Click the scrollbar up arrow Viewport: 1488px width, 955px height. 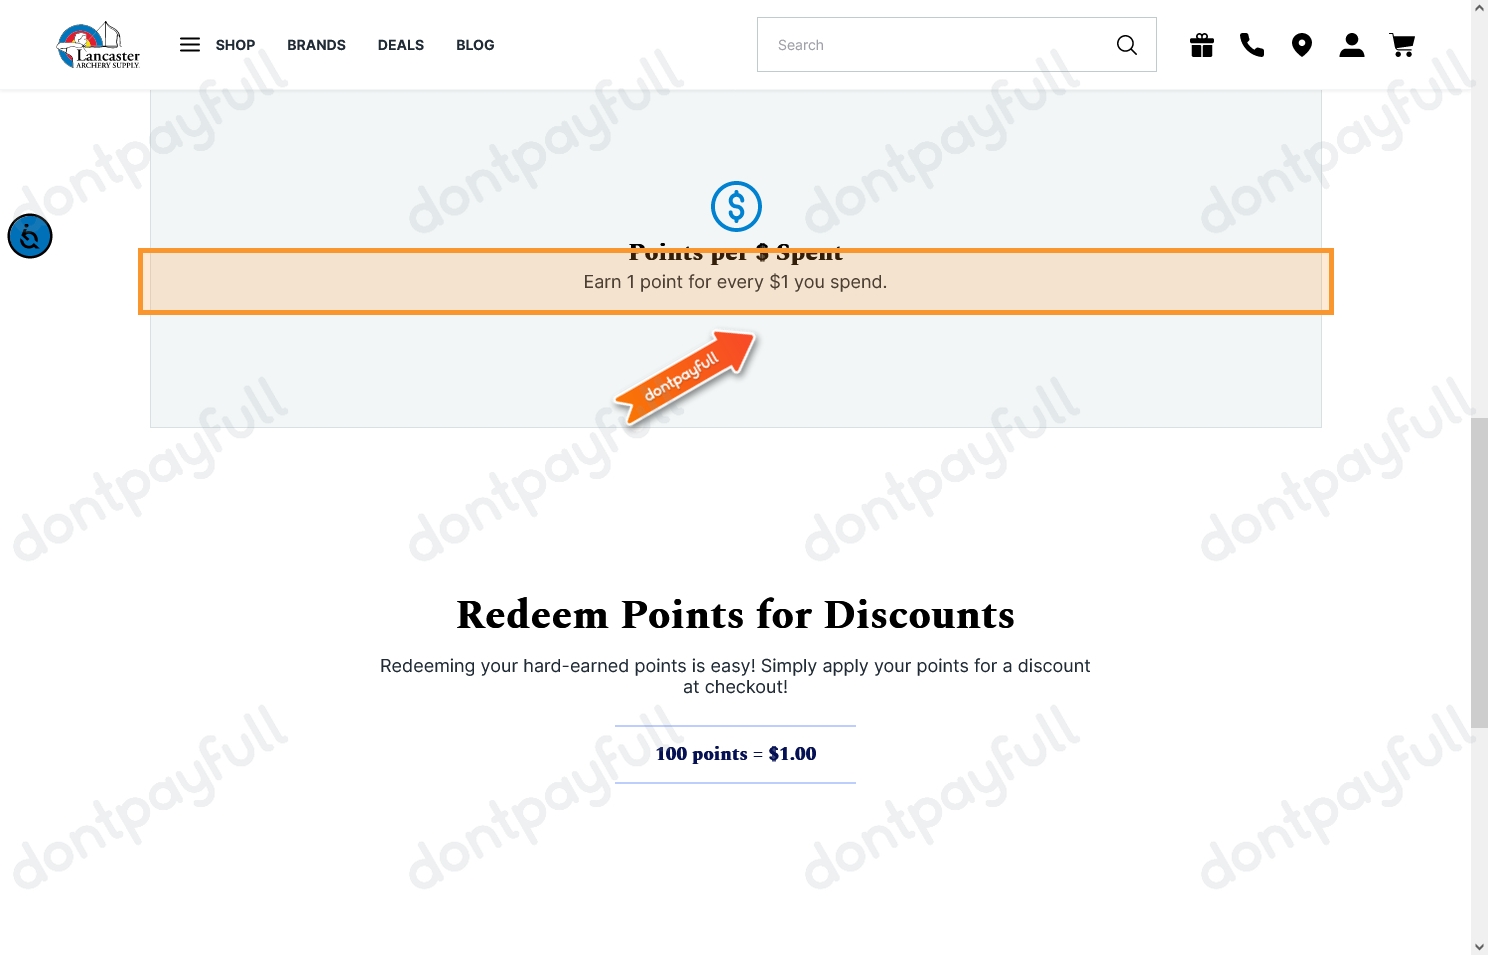click(x=1479, y=8)
